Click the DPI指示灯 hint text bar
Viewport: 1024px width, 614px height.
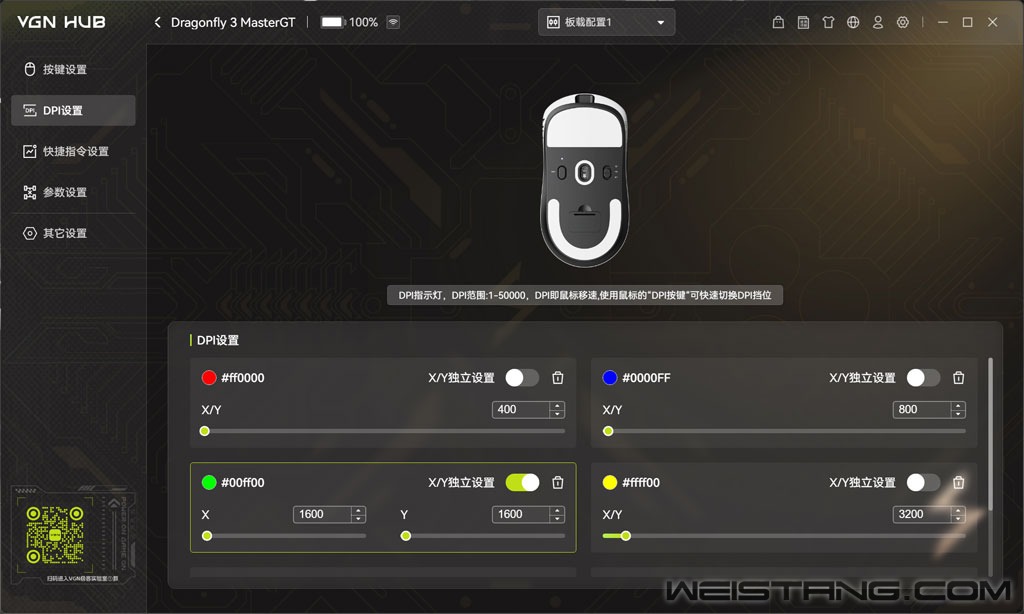585,295
